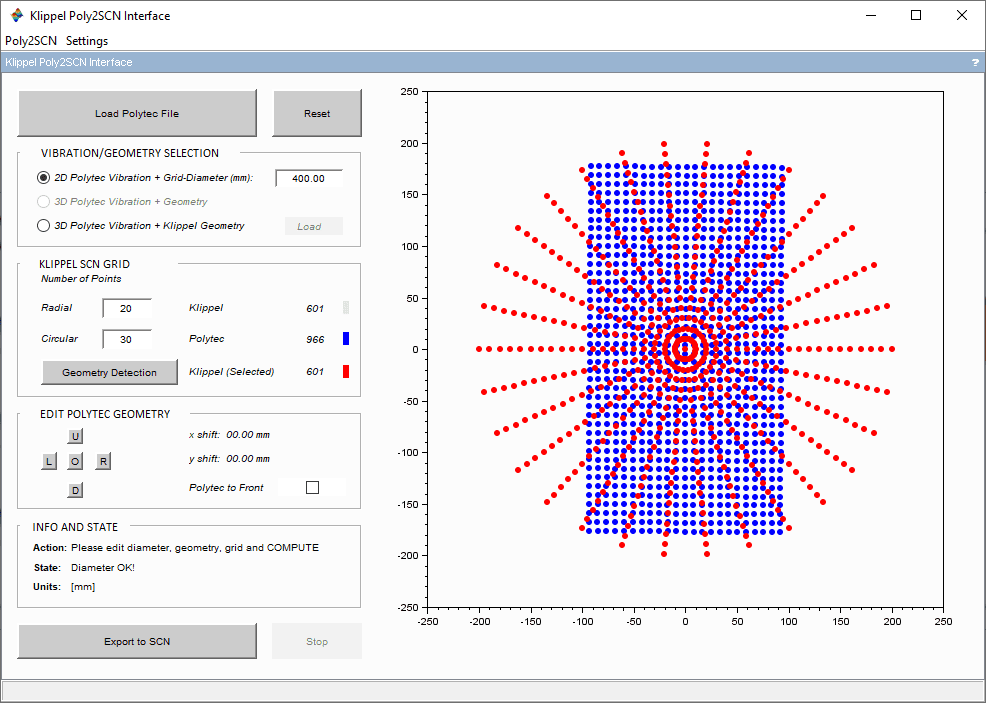Screen dimensions: 986x703
Task: Click the Load Polytec File button
Action: pos(137,113)
